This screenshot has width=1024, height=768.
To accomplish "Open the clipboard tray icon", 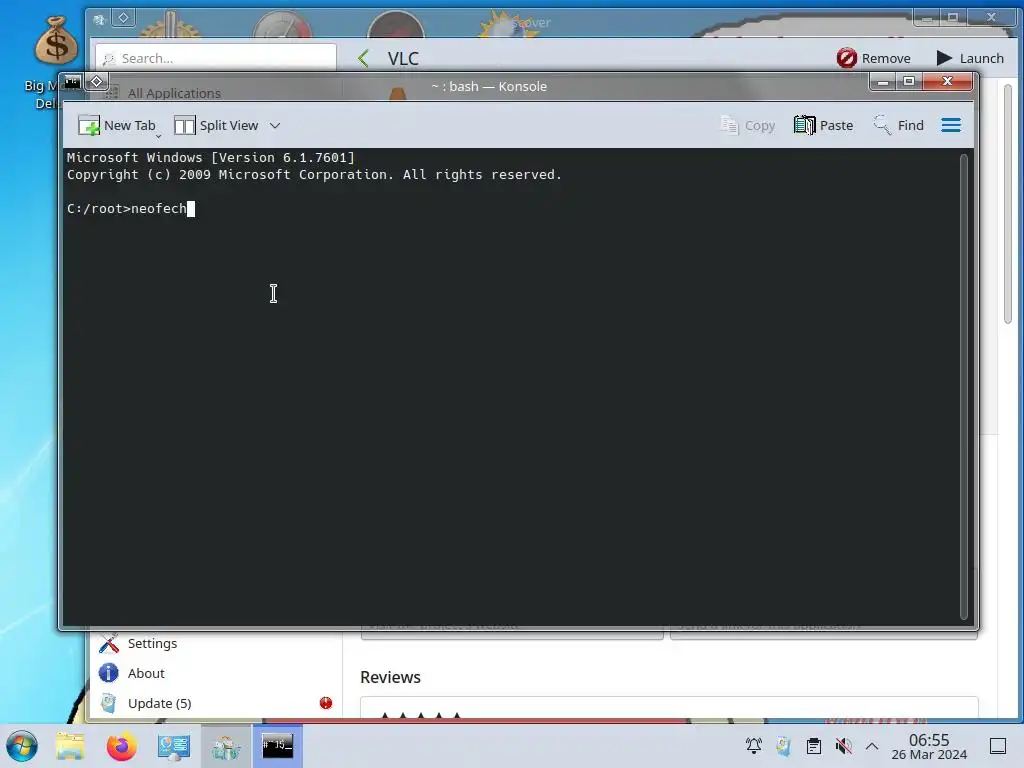I will click(814, 746).
